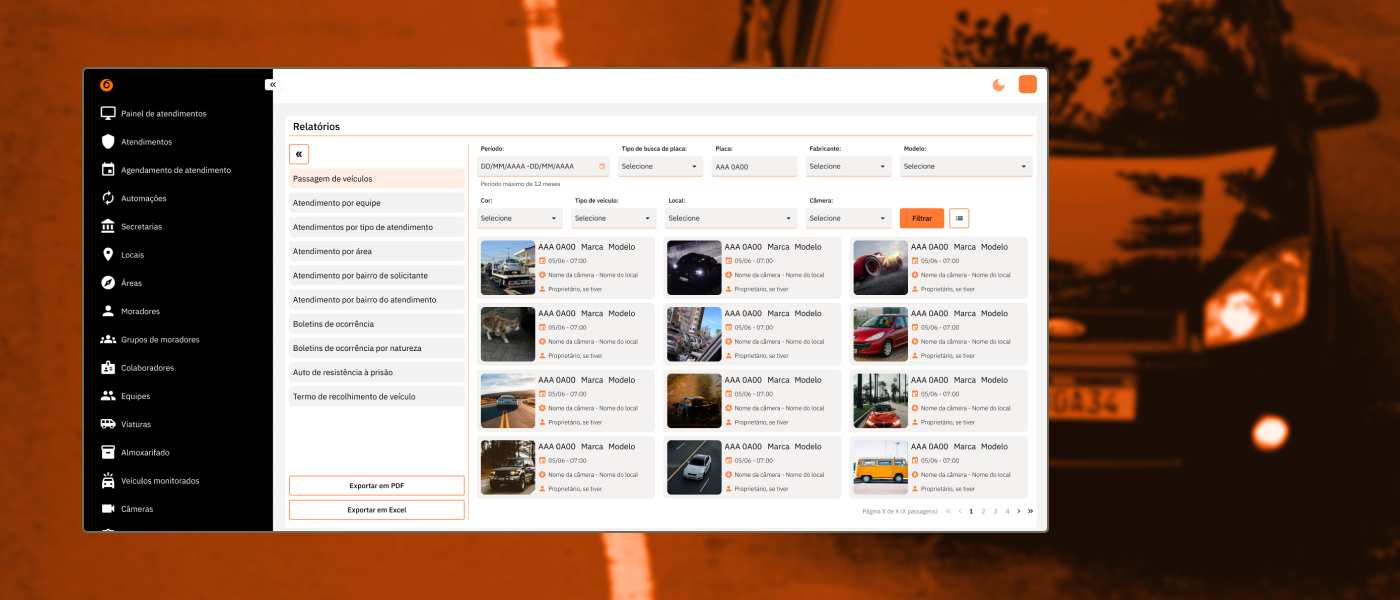
Task: Open the Fabricante dropdown
Action: pyautogui.click(x=848, y=167)
